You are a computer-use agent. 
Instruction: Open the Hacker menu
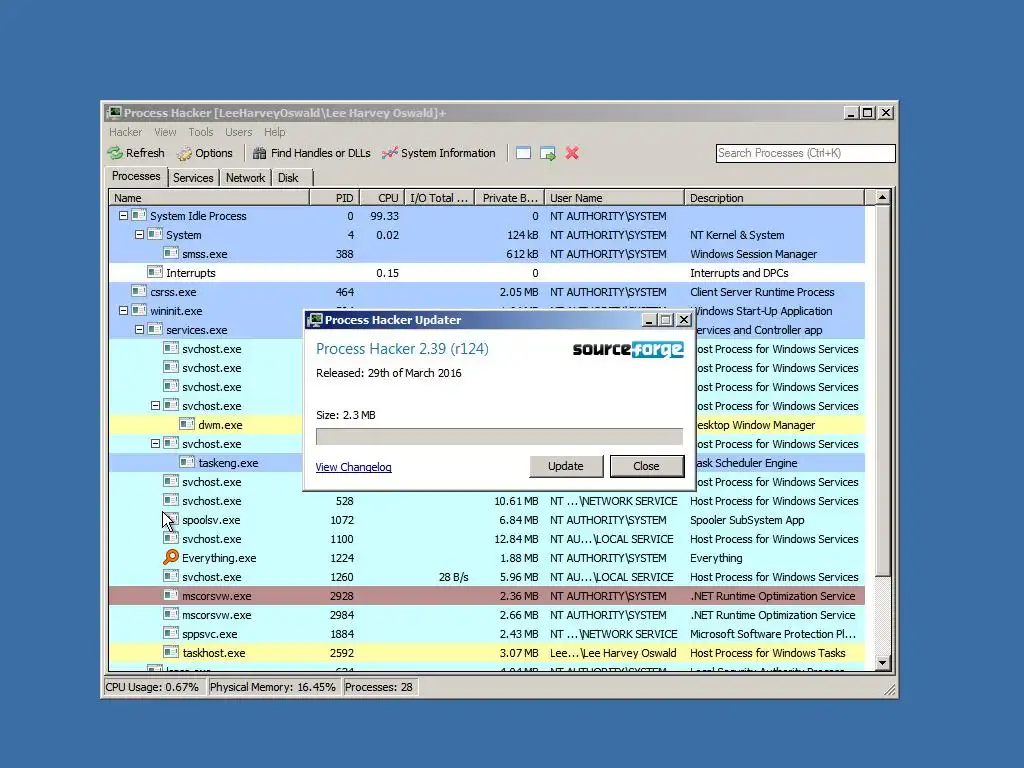(x=125, y=132)
